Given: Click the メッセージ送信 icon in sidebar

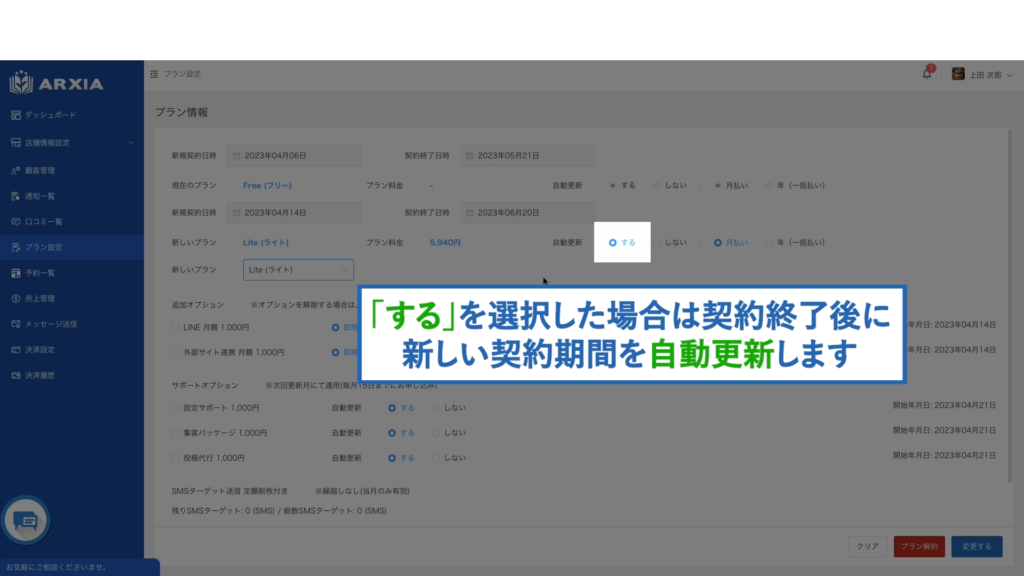Looking at the screenshot, I should (15, 324).
